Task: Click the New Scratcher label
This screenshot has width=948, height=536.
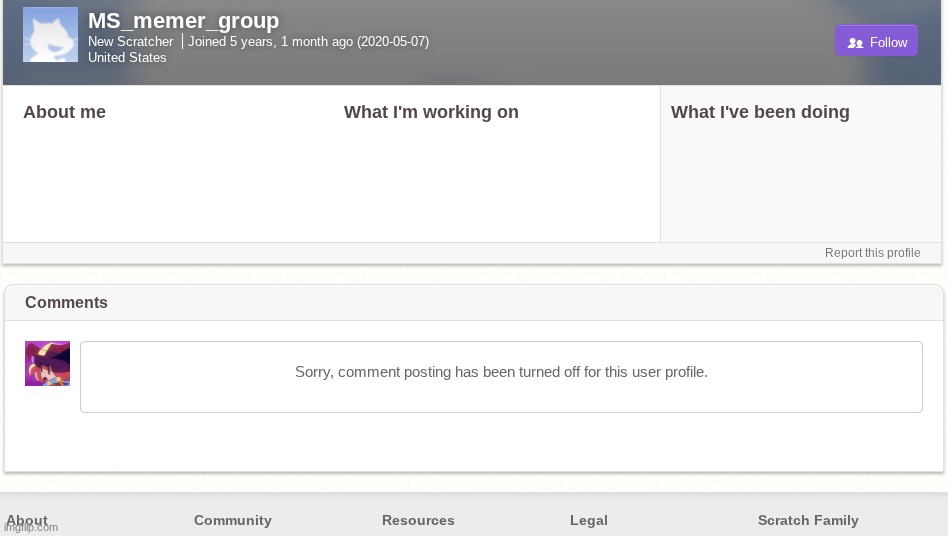Action: [131, 42]
